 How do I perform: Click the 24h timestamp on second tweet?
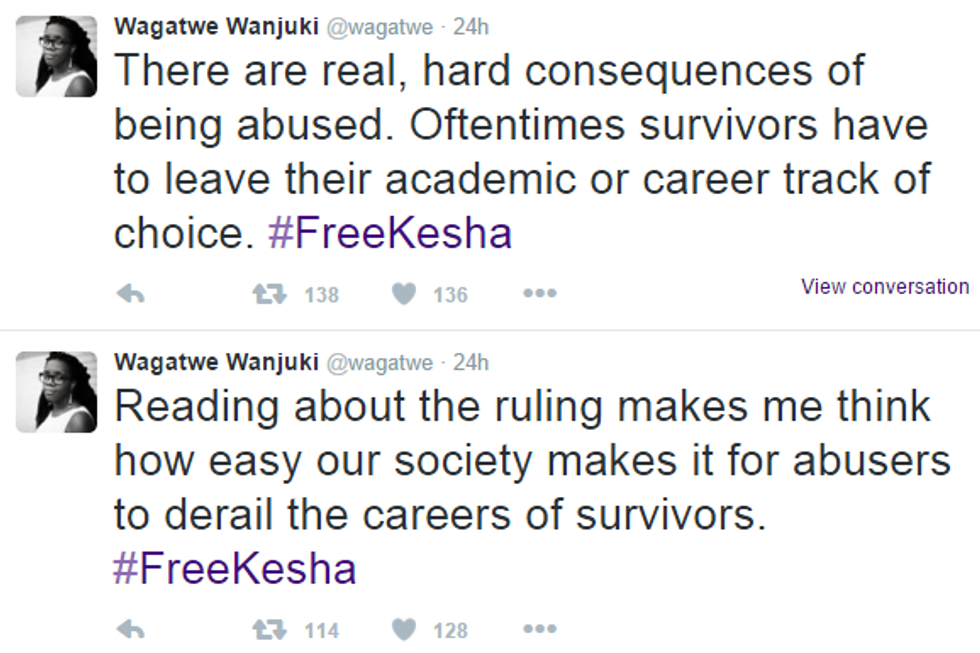470,362
